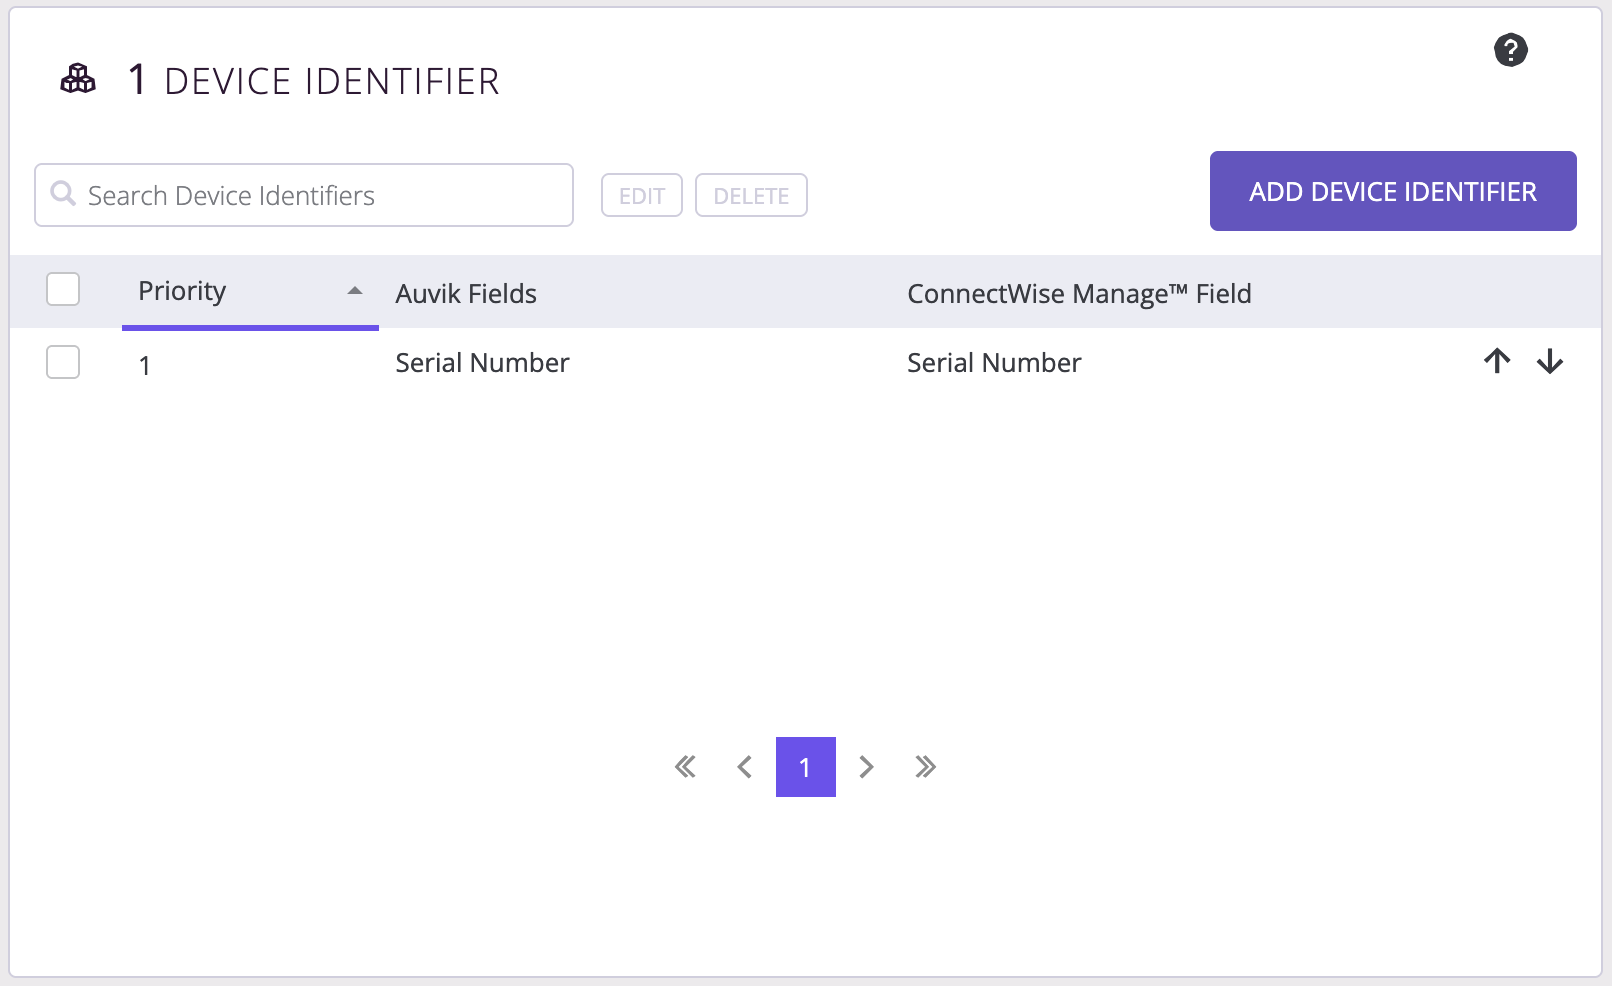Viewport: 1612px width, 986px height.
Task: Click the Delete button
Action: (x=751, y=195)
